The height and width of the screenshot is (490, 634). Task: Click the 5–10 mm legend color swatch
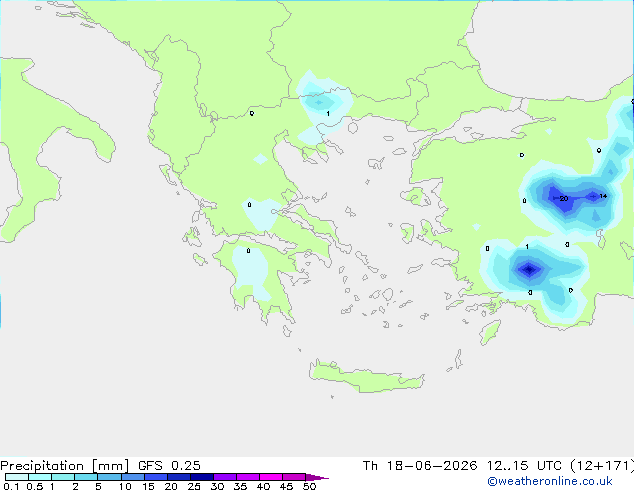(109, 477)
